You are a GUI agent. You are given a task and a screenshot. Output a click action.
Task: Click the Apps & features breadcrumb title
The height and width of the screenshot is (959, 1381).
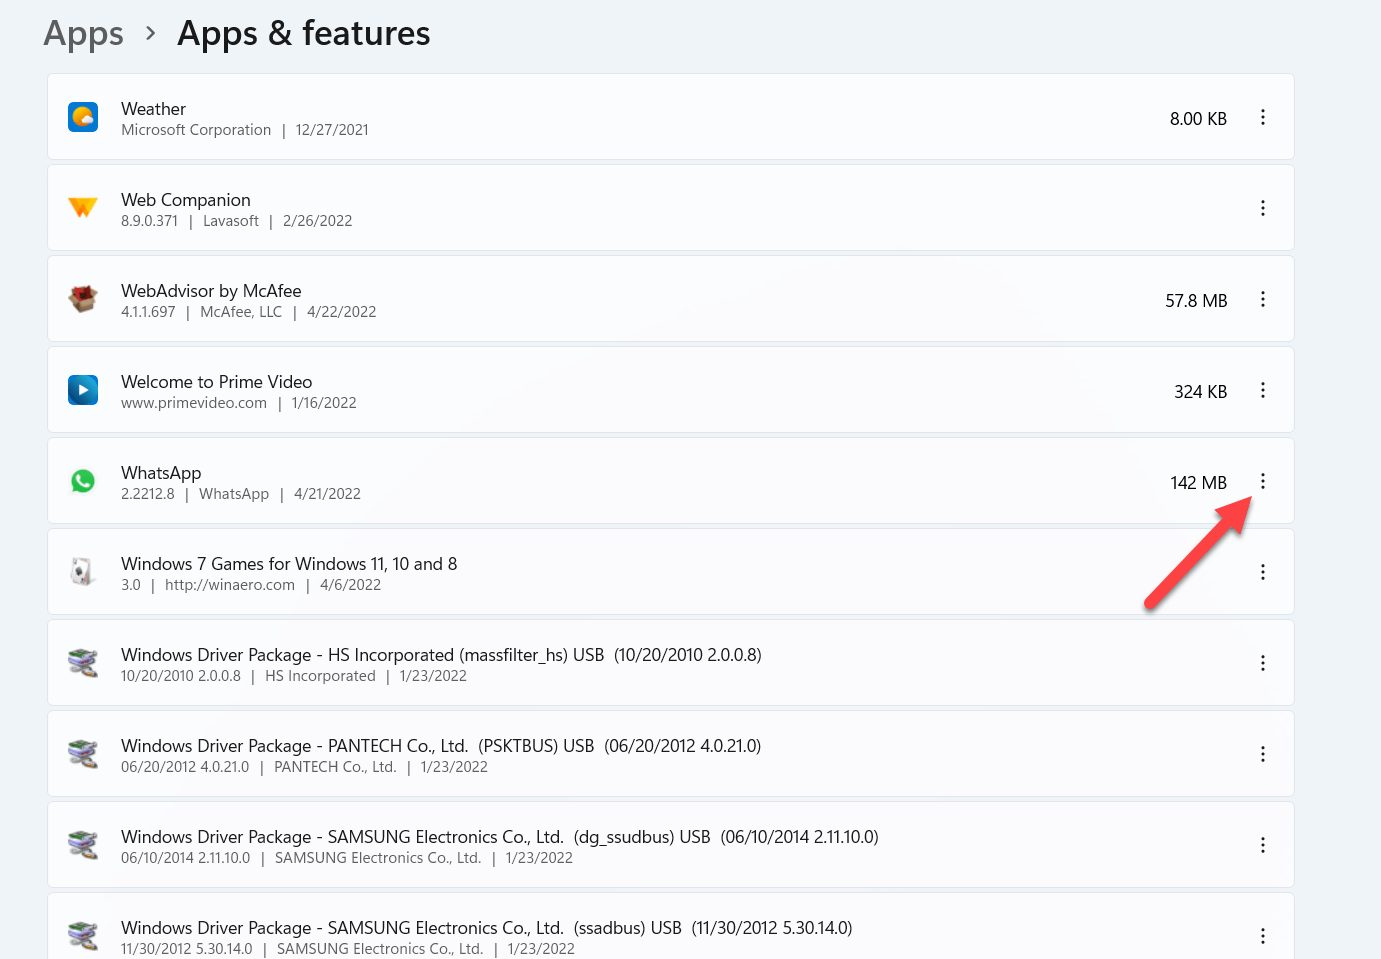coord(304,34)
